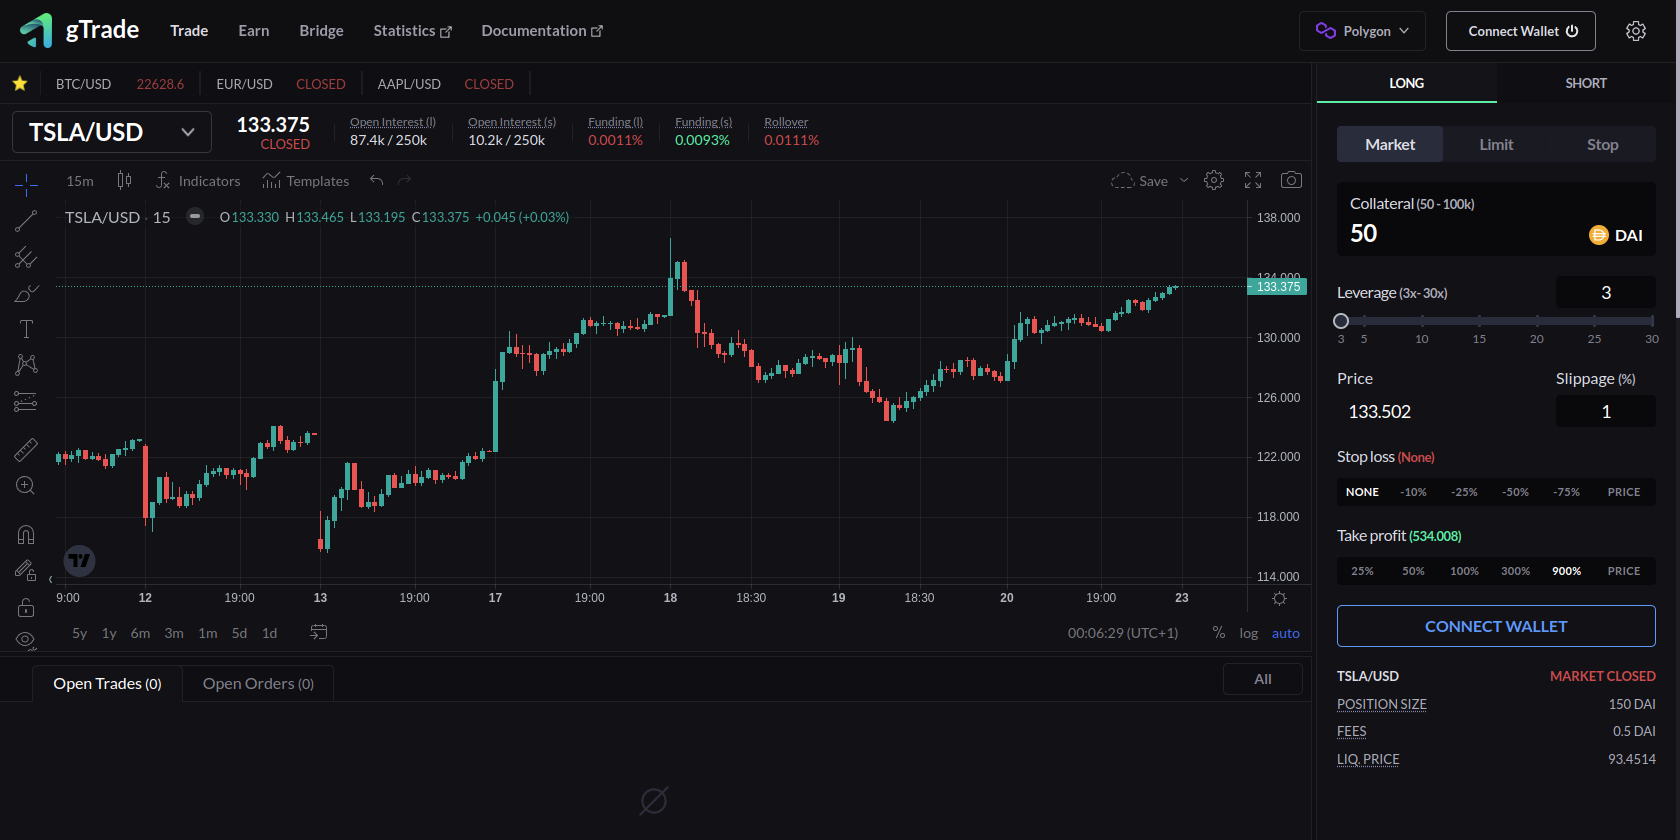Click the gTrade logo
The height and width of the screenshot is (840, 1680).
click(79, 30)
